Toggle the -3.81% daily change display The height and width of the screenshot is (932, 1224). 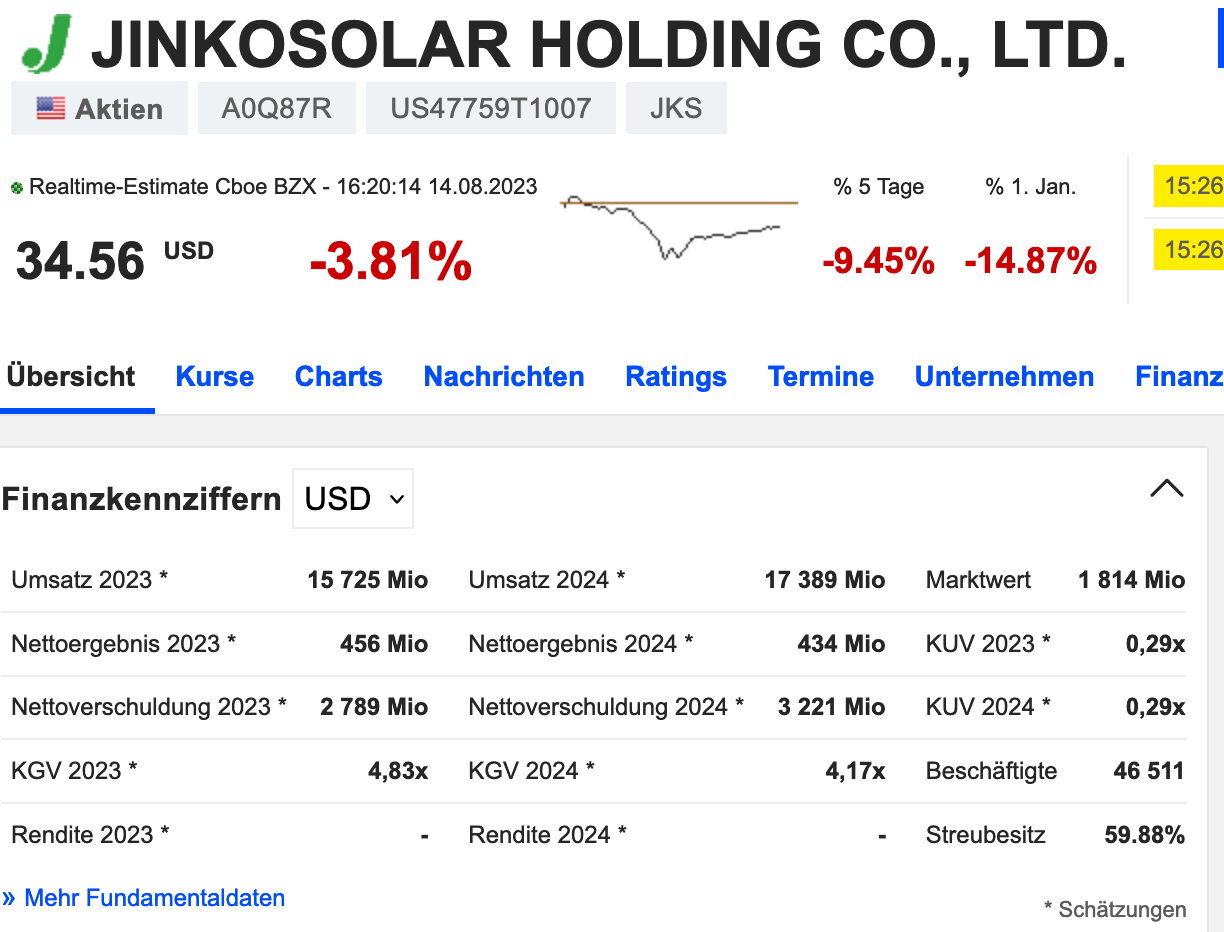389,262
